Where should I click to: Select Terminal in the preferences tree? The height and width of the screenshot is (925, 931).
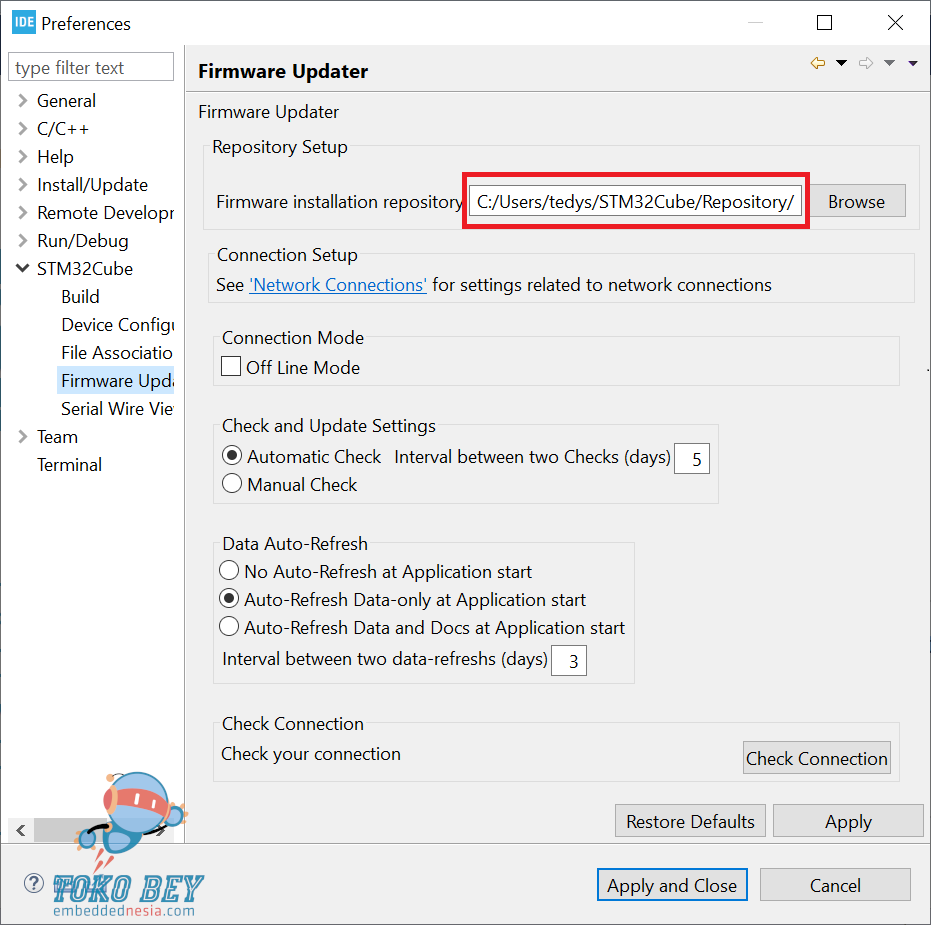tap(69, 465)
